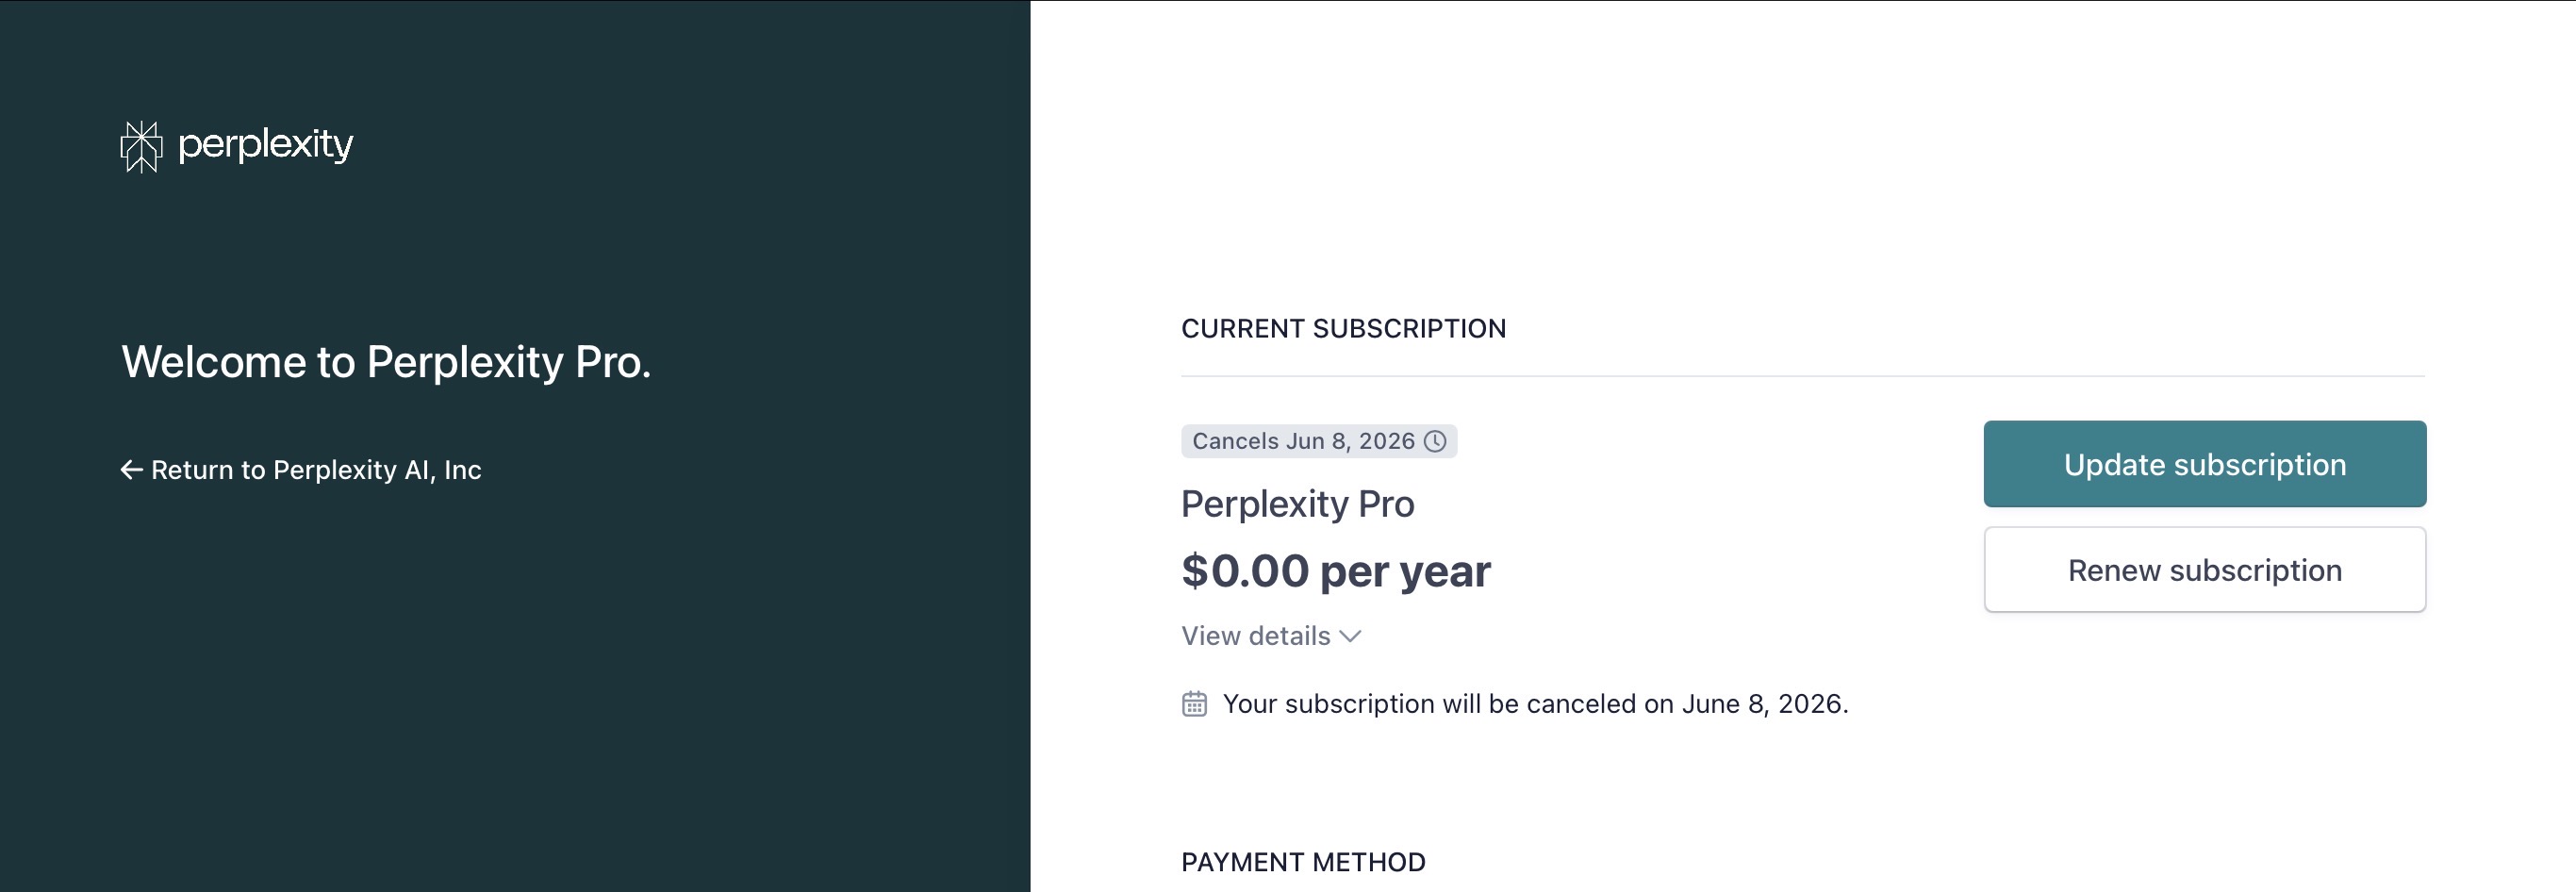Click the word Cancels in the status badge

point(1235,441)
